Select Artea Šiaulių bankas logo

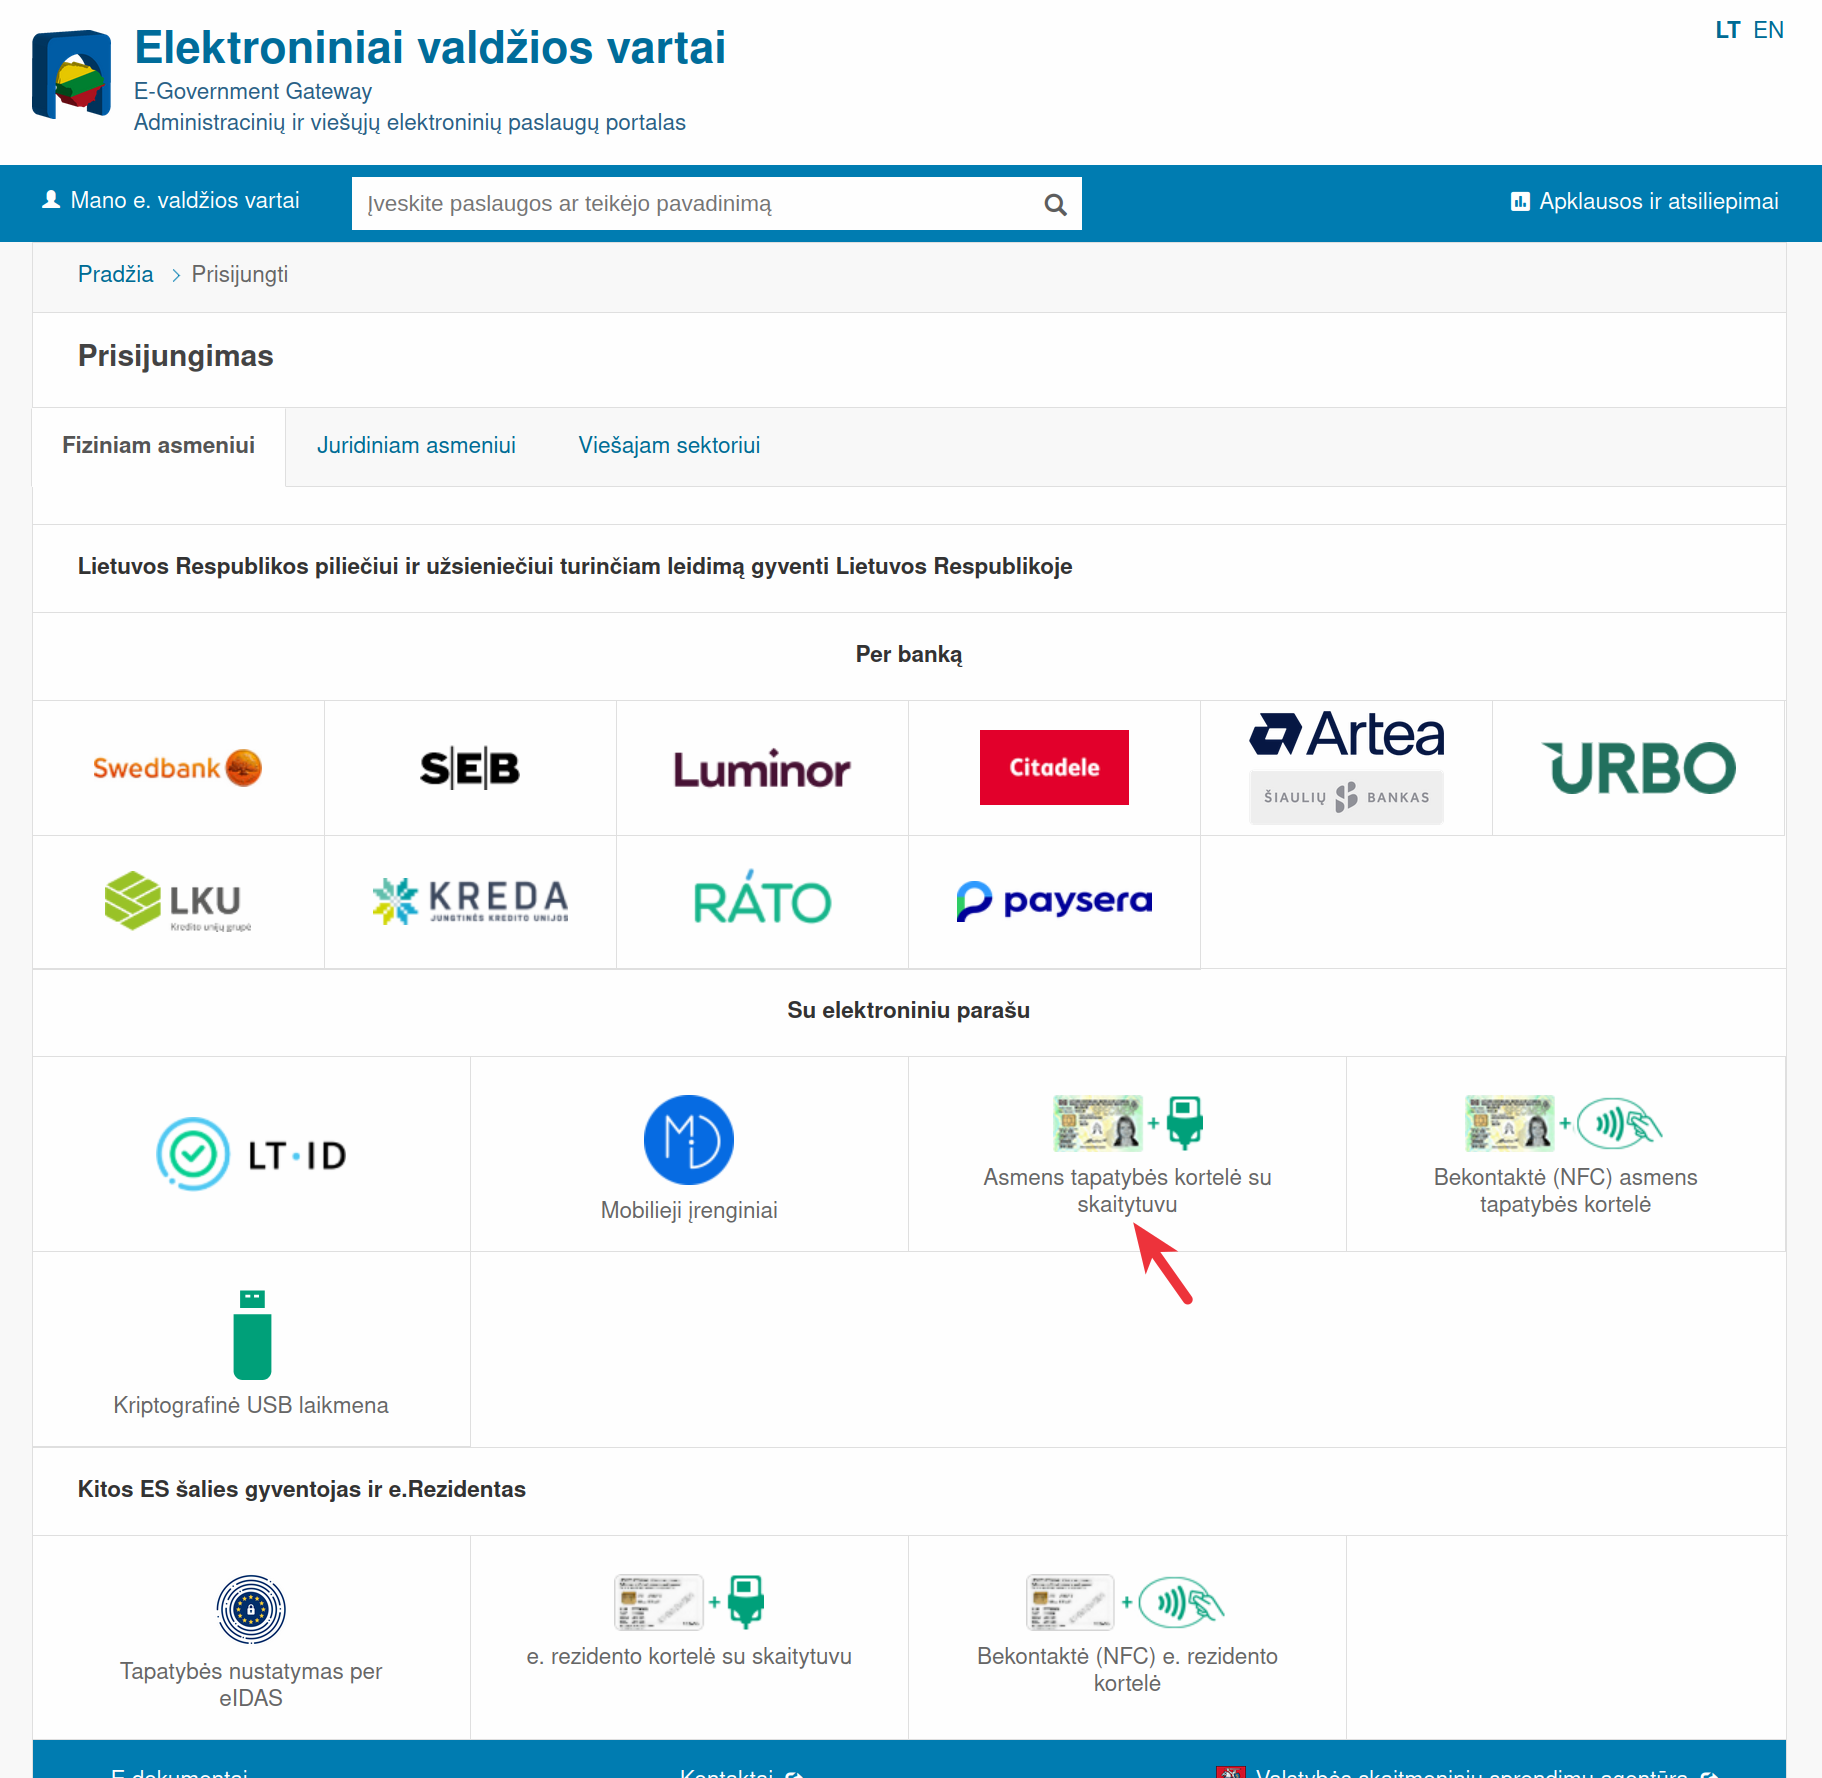click(x=1346, y=766)
